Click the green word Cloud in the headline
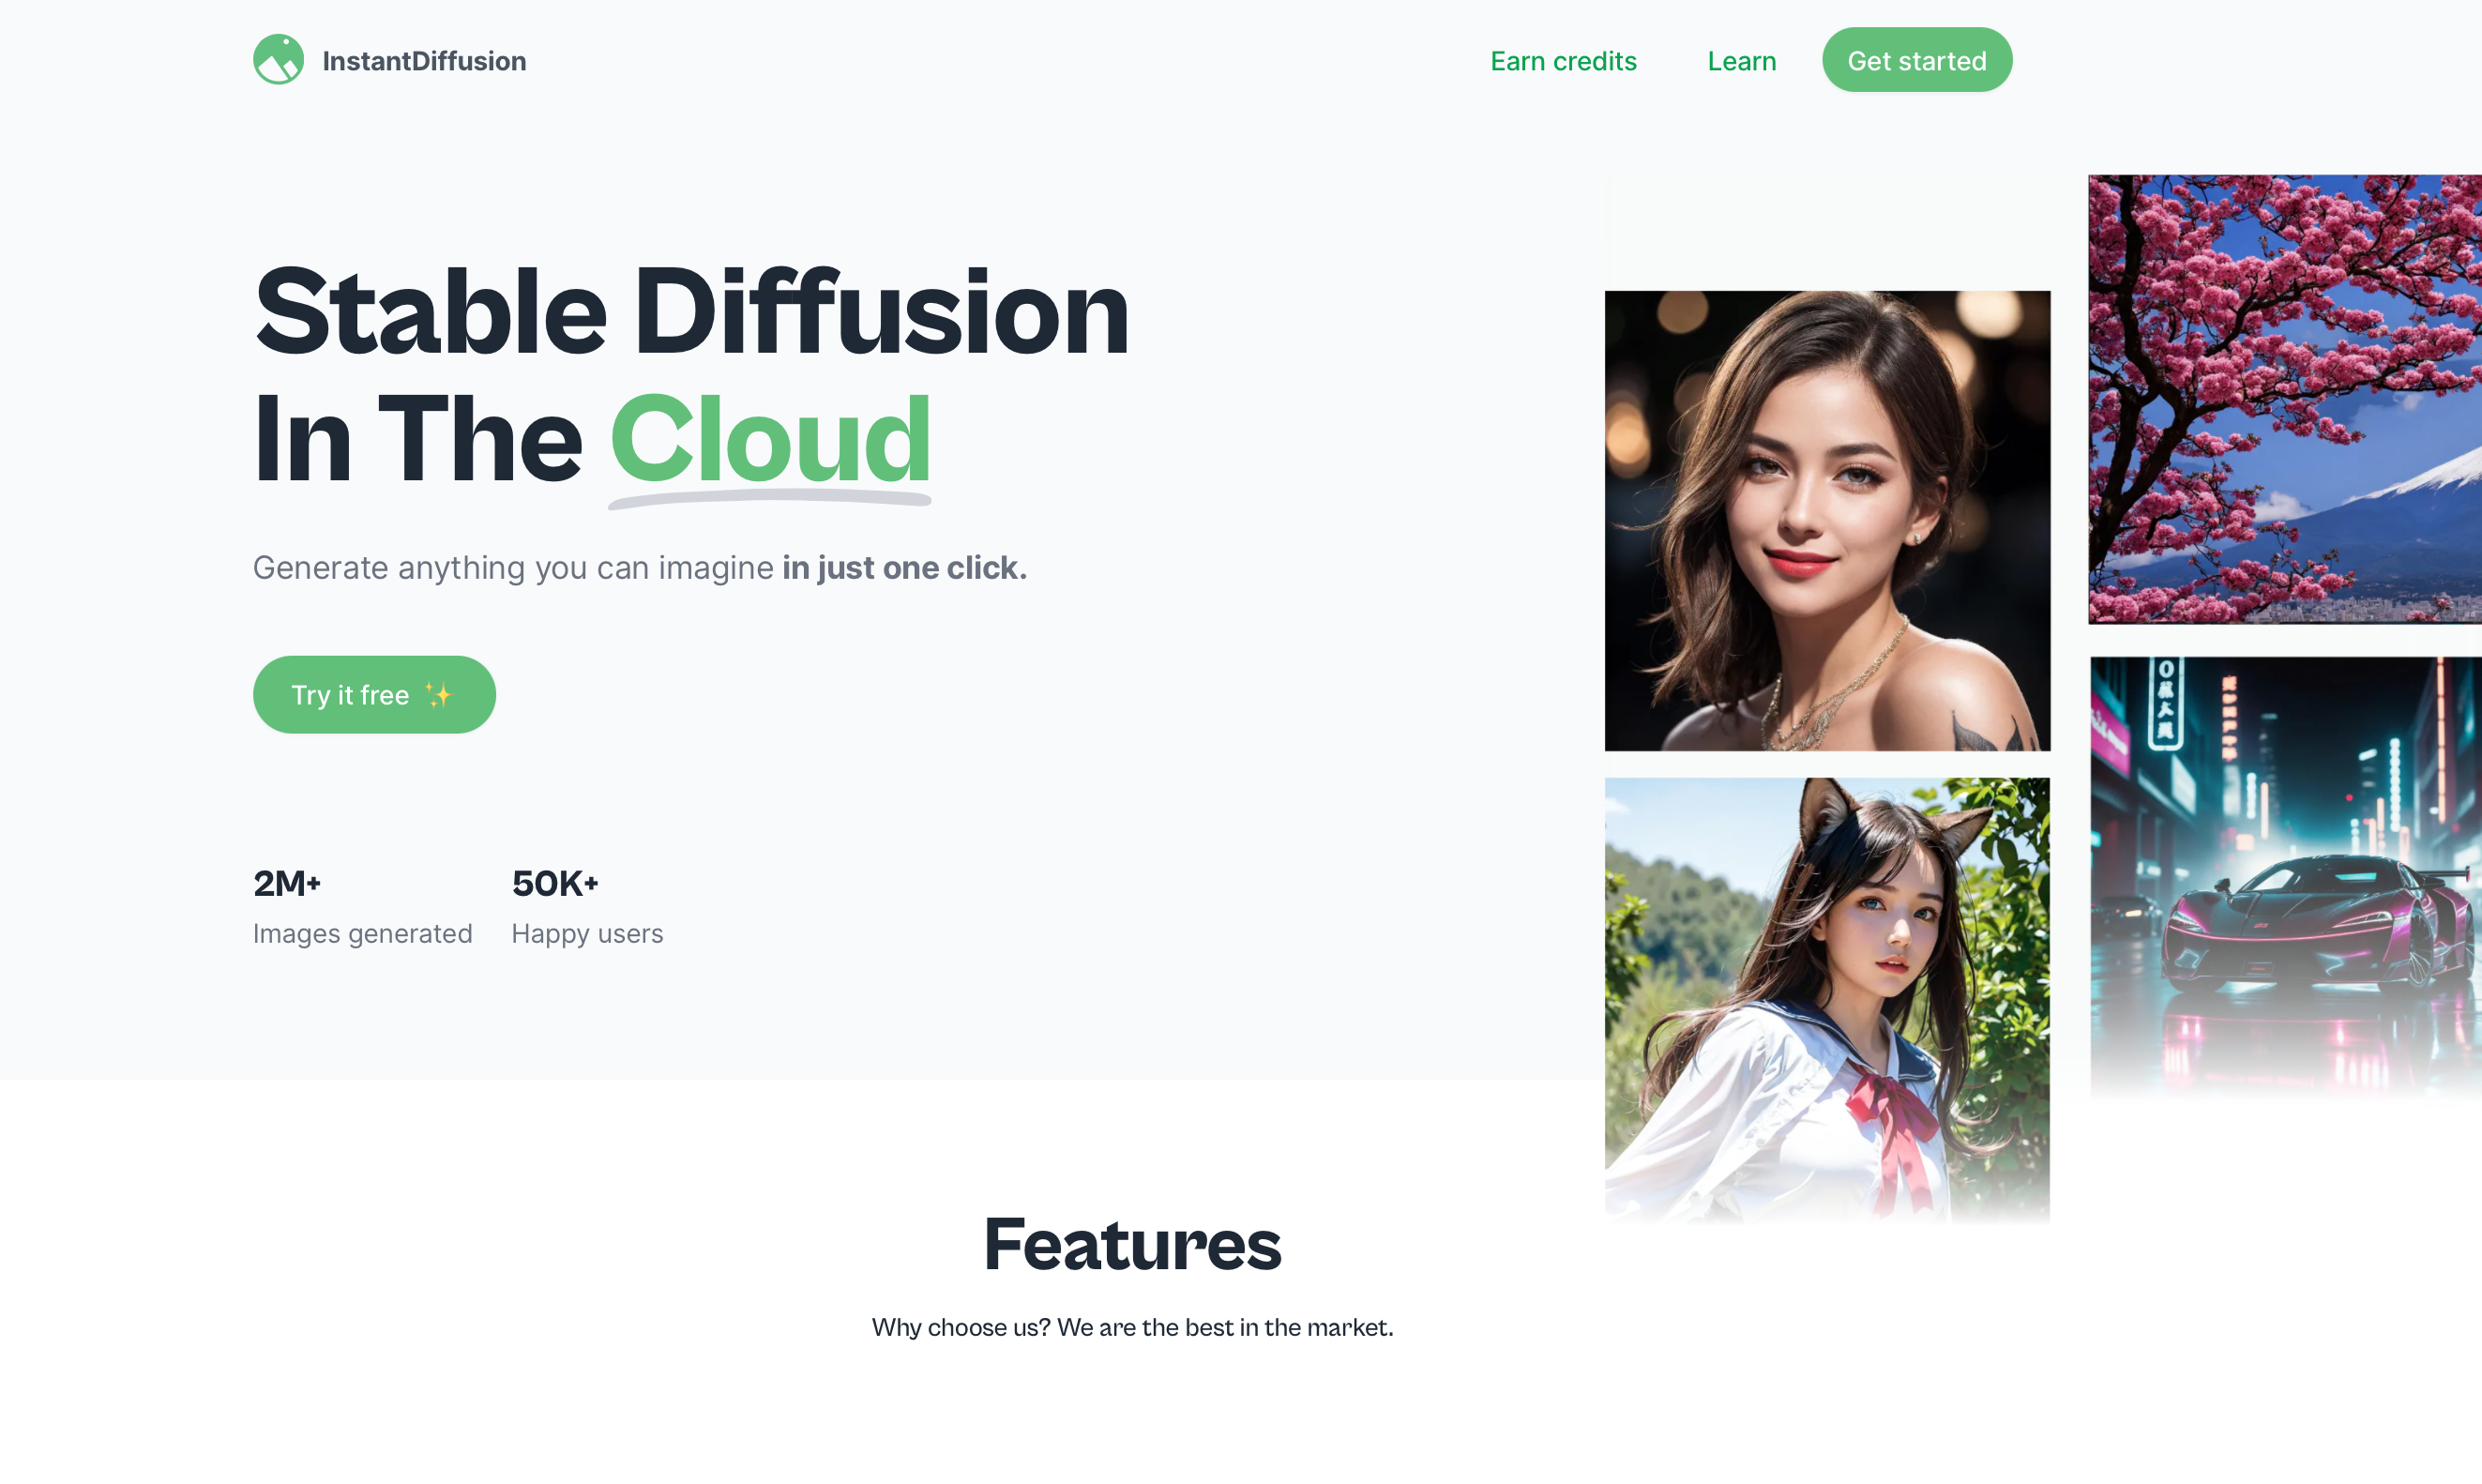Screen dimensions: 2482x1484 pos(770,440)
